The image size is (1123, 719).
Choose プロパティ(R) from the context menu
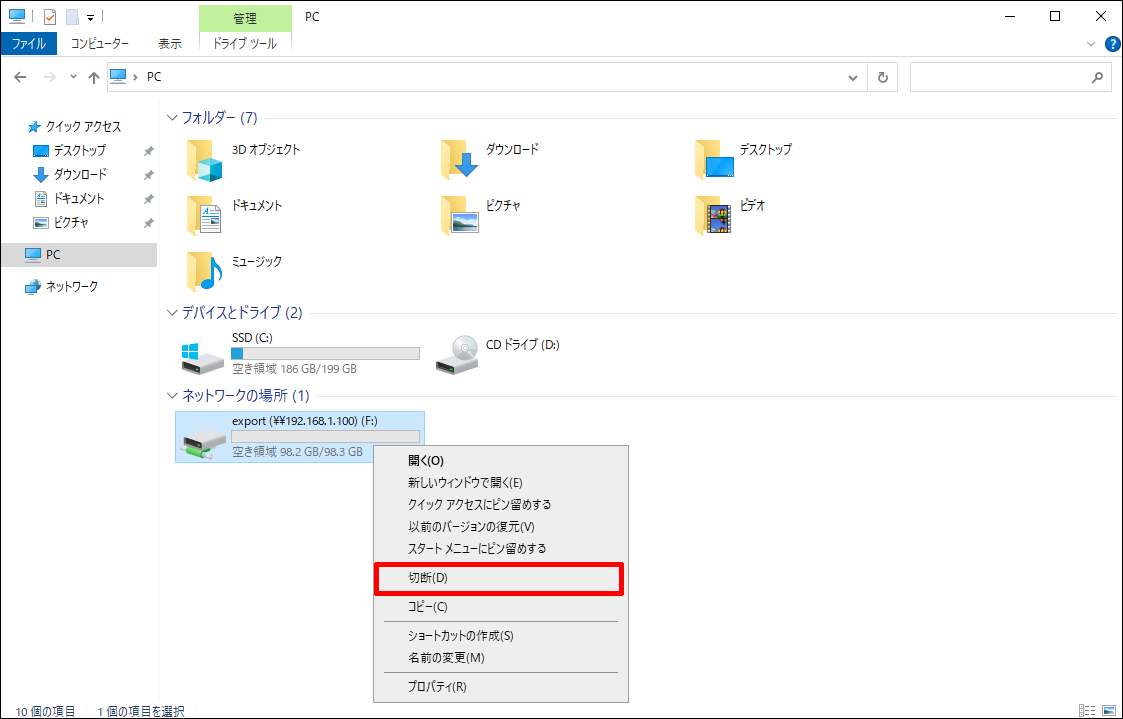point(501,687)
